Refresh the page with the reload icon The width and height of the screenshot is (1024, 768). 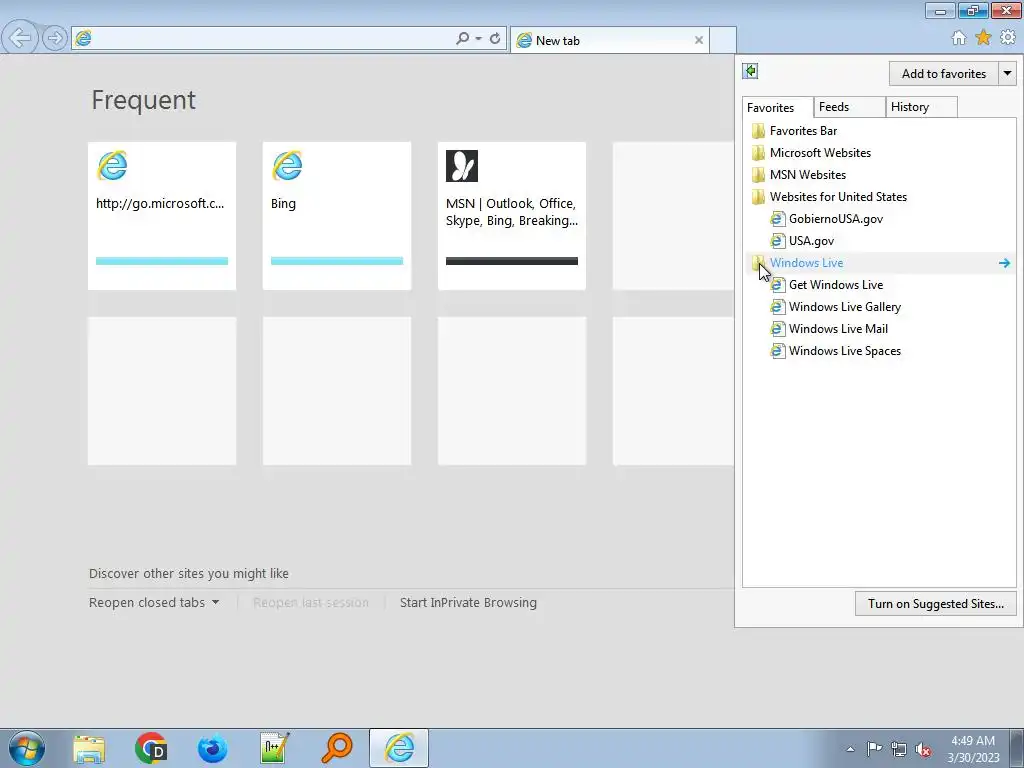coord(495,39)
